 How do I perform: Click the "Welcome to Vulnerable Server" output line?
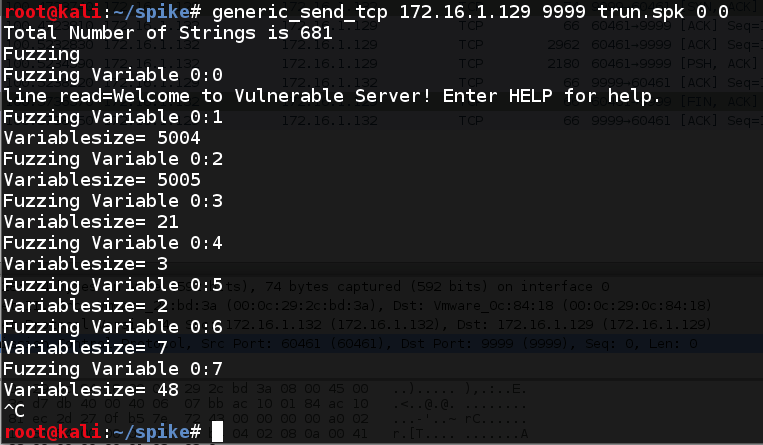coord(330,96)
